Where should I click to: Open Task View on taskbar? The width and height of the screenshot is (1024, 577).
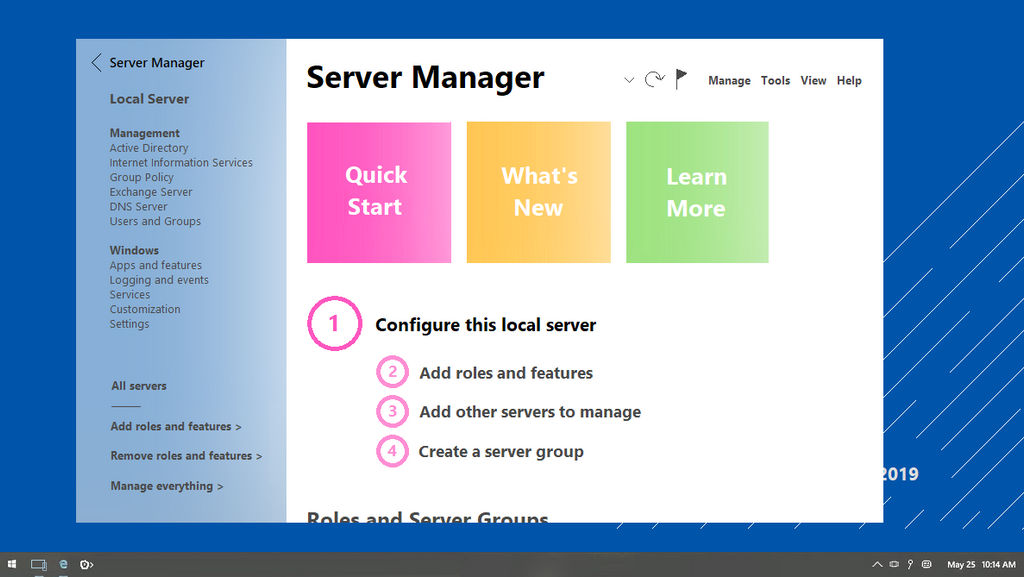[x=39, y=565]
